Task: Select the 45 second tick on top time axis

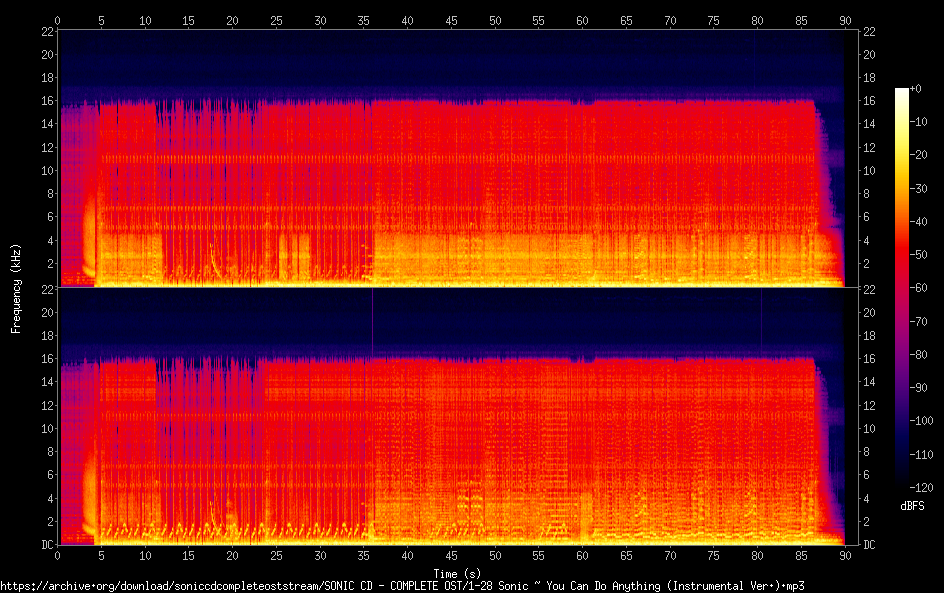Action: (x=451, y=20)
